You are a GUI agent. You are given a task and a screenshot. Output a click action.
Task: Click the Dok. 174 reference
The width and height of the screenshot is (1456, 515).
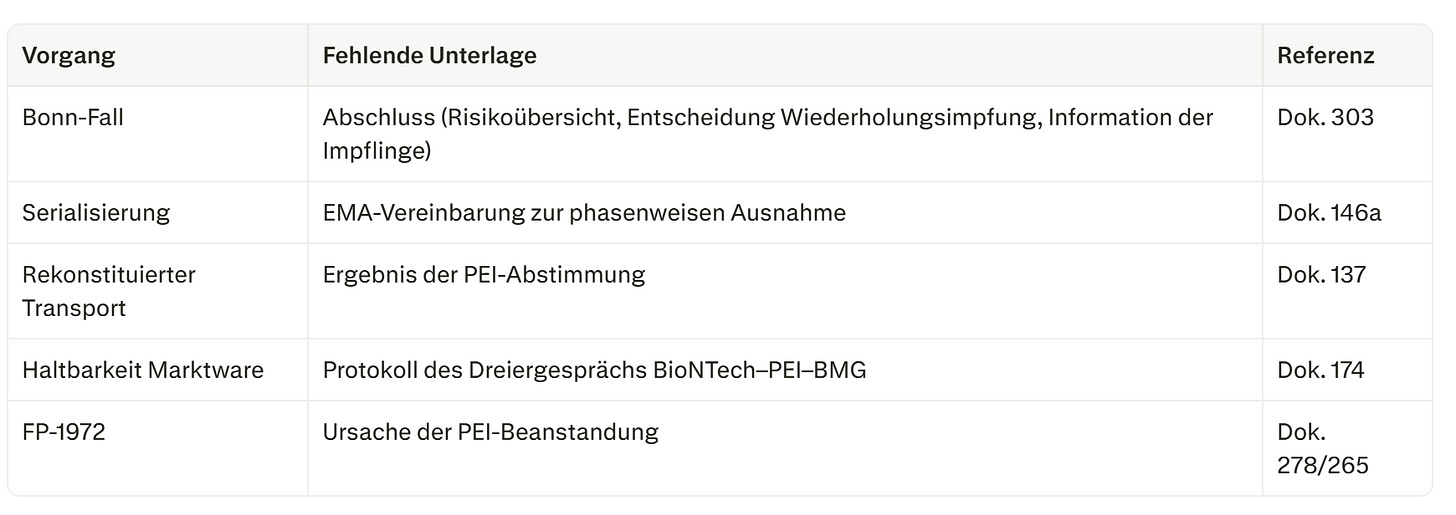tap(1320, 370)
